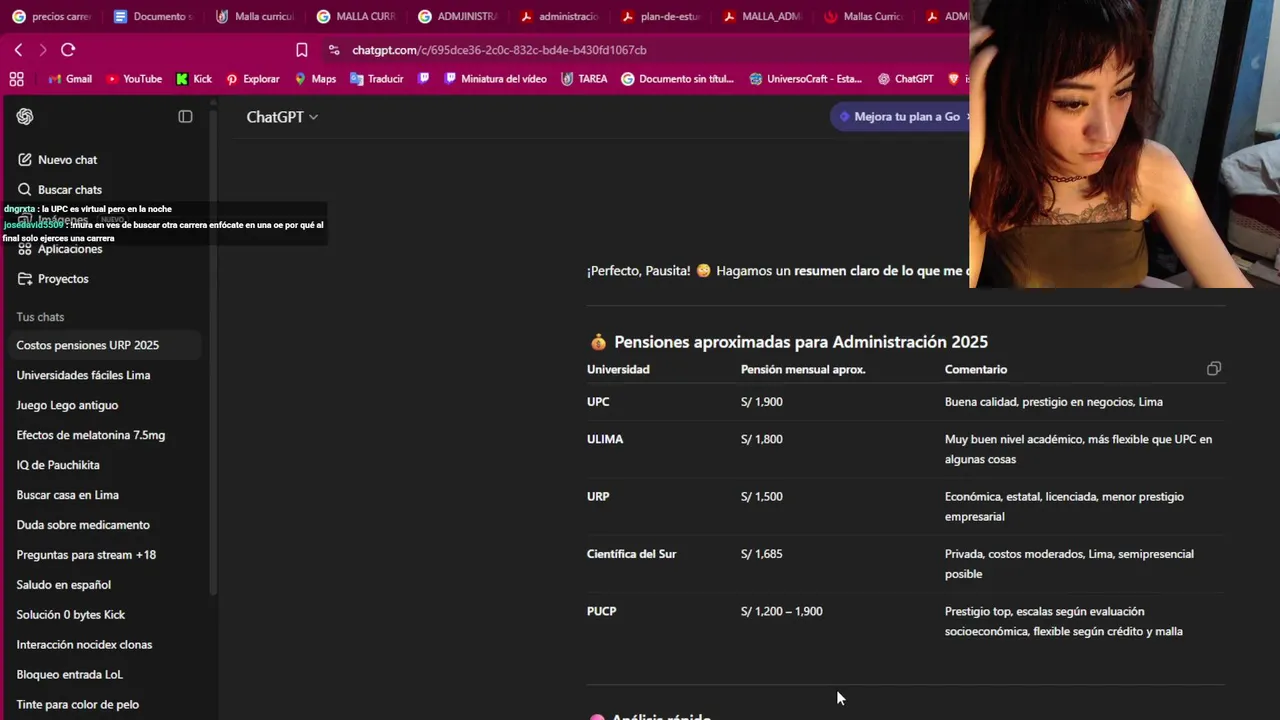Open Proyectos in the sidebar
Image resolution: width=1280 pixels, height=720 pixels.
tap(63, 279)
